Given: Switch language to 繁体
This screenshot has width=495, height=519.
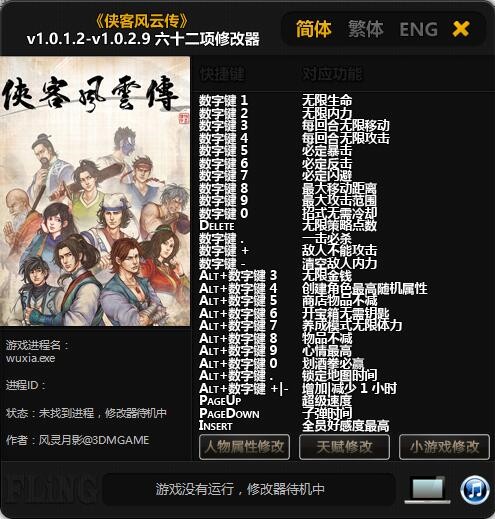Looking at the screenshot, I should [x=366, y=29].
